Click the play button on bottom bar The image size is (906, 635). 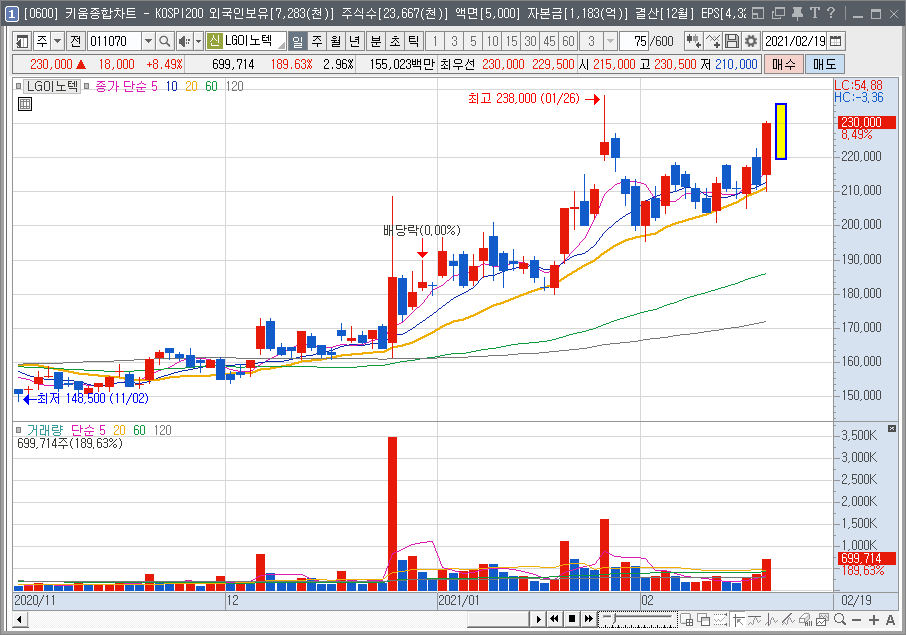pos(539,619)
